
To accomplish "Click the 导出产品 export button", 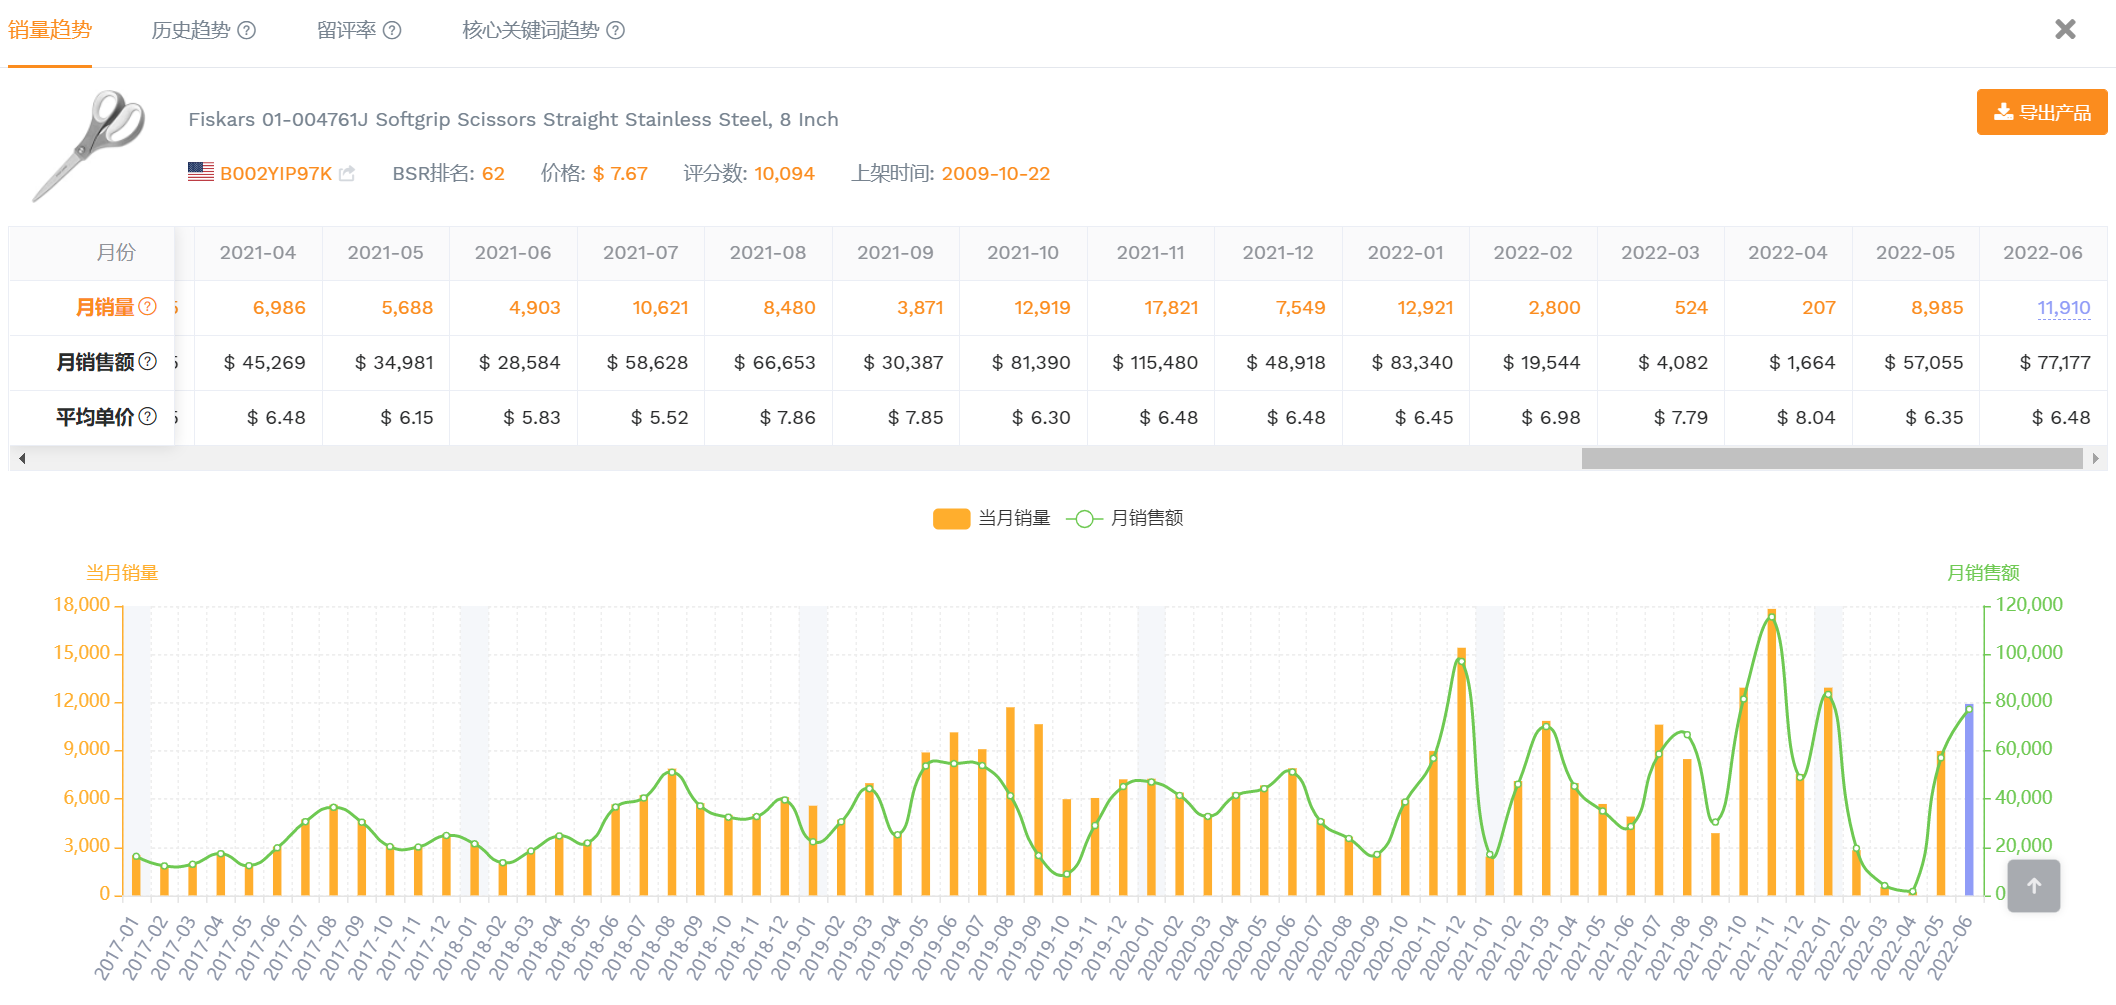I will [2041, 112].
